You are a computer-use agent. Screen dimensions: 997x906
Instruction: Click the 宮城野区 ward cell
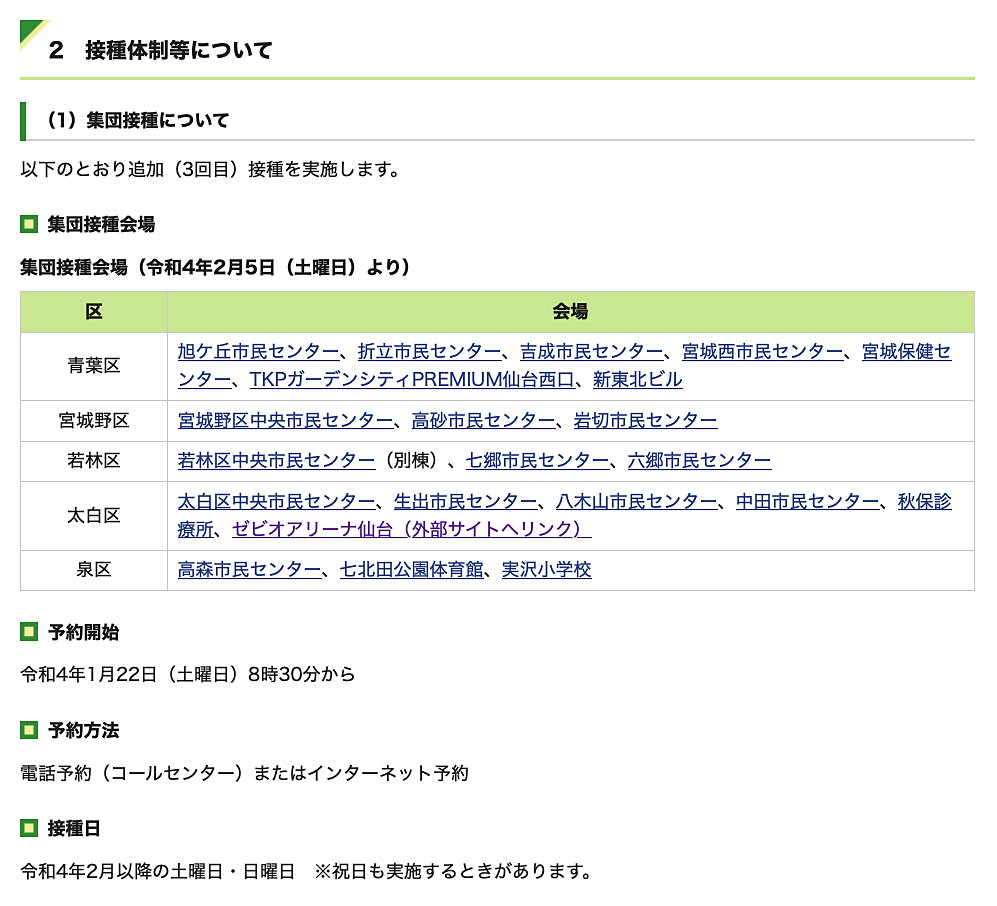94,421
